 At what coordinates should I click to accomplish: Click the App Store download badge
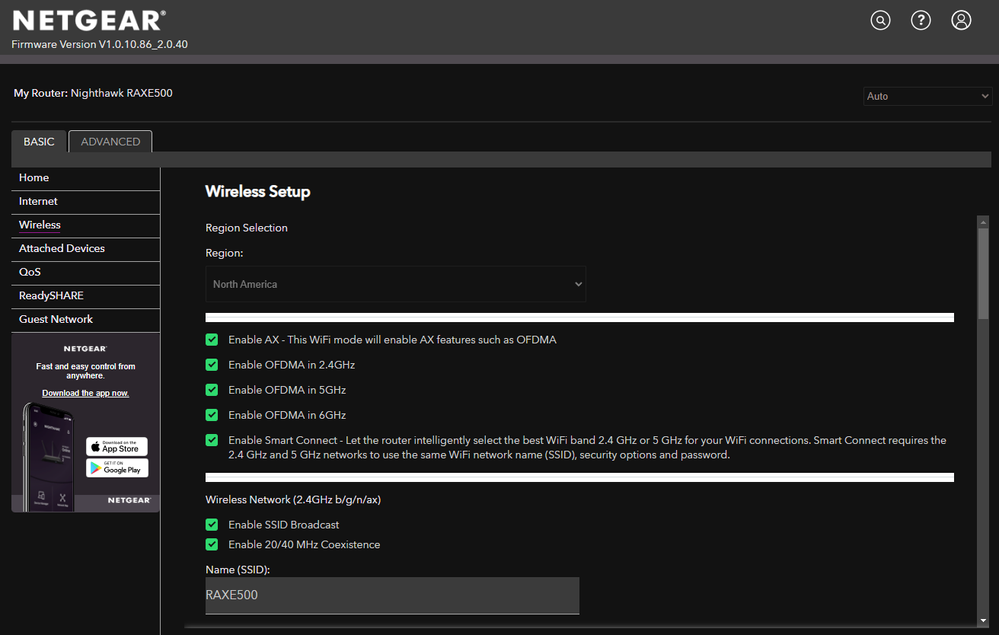[117, 447]
